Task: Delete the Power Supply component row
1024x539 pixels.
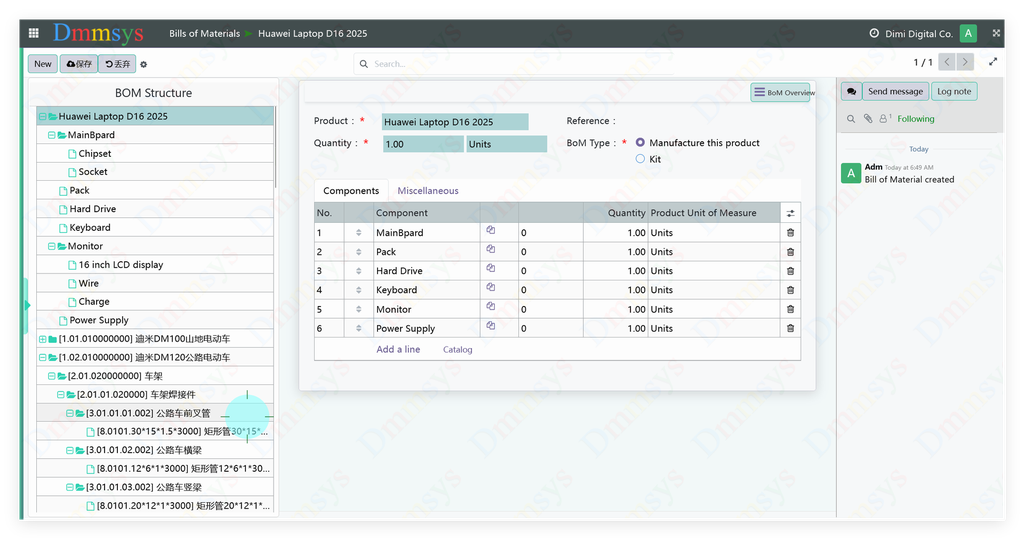Action: [x=790, y=328]
